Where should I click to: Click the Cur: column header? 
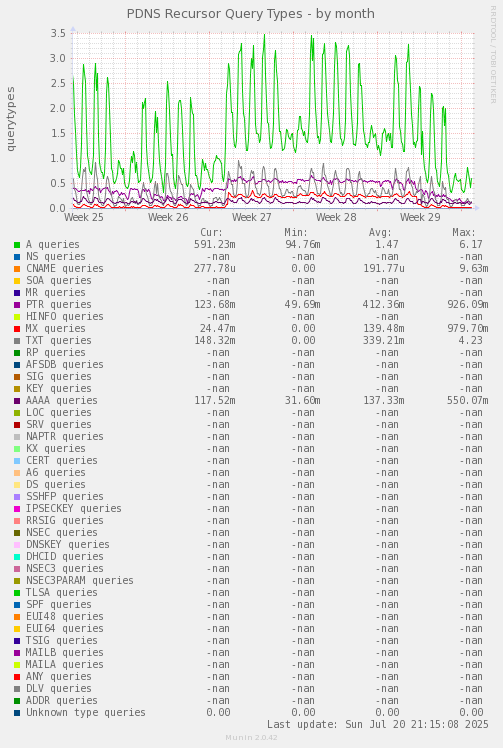coord(211,233)
